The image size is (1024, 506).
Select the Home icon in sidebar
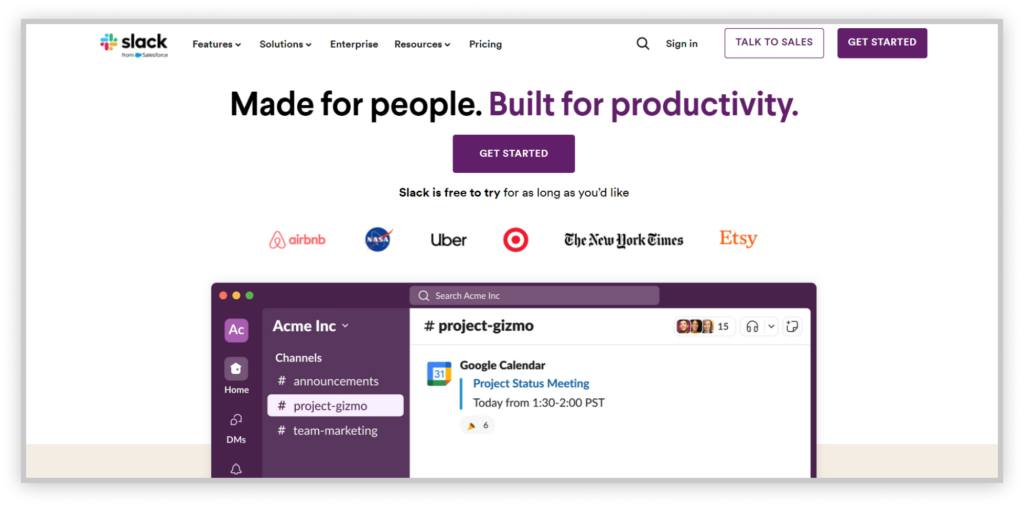point(236,369)
